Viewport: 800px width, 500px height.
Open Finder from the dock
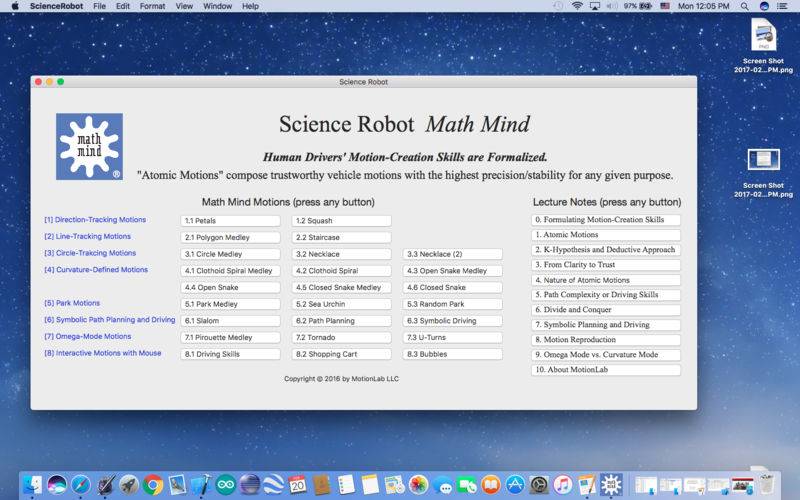point(33,485)
